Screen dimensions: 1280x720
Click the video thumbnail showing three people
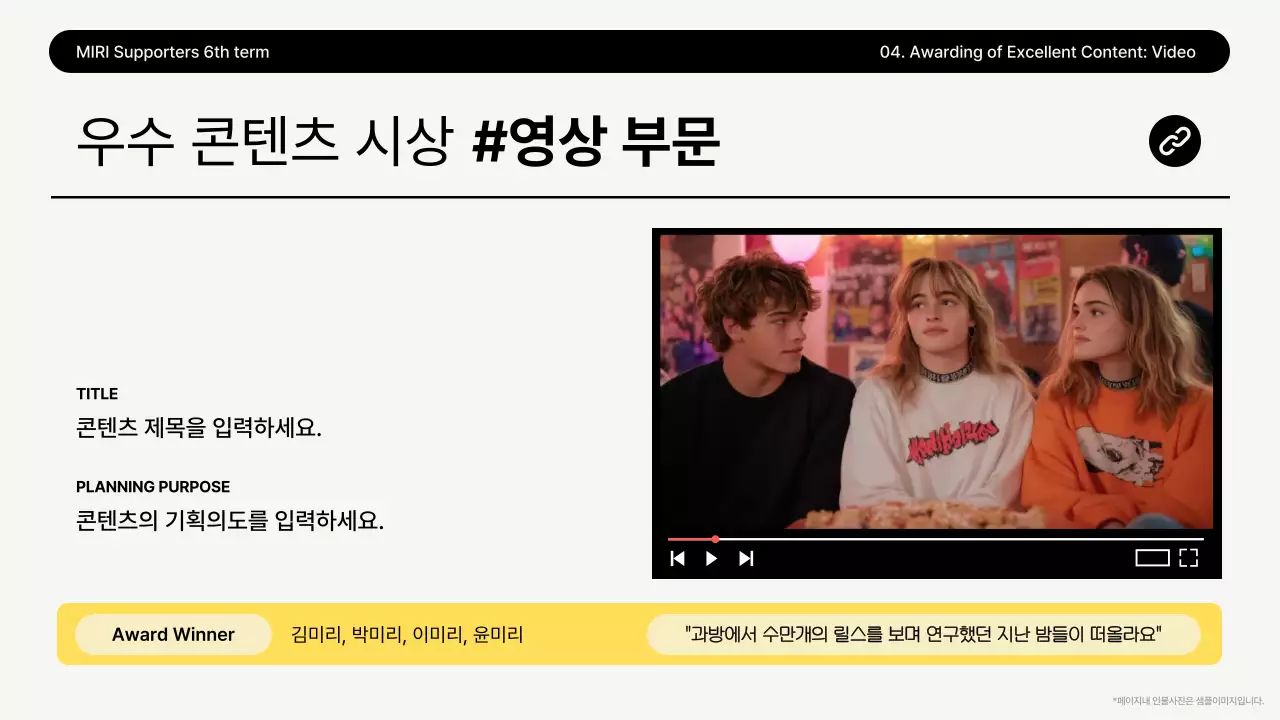[x=936, y=380]
